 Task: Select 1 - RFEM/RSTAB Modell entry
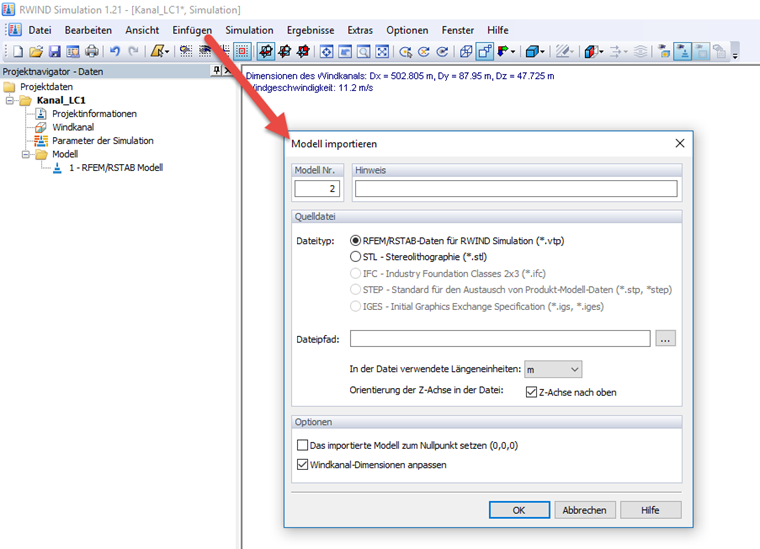116,168
